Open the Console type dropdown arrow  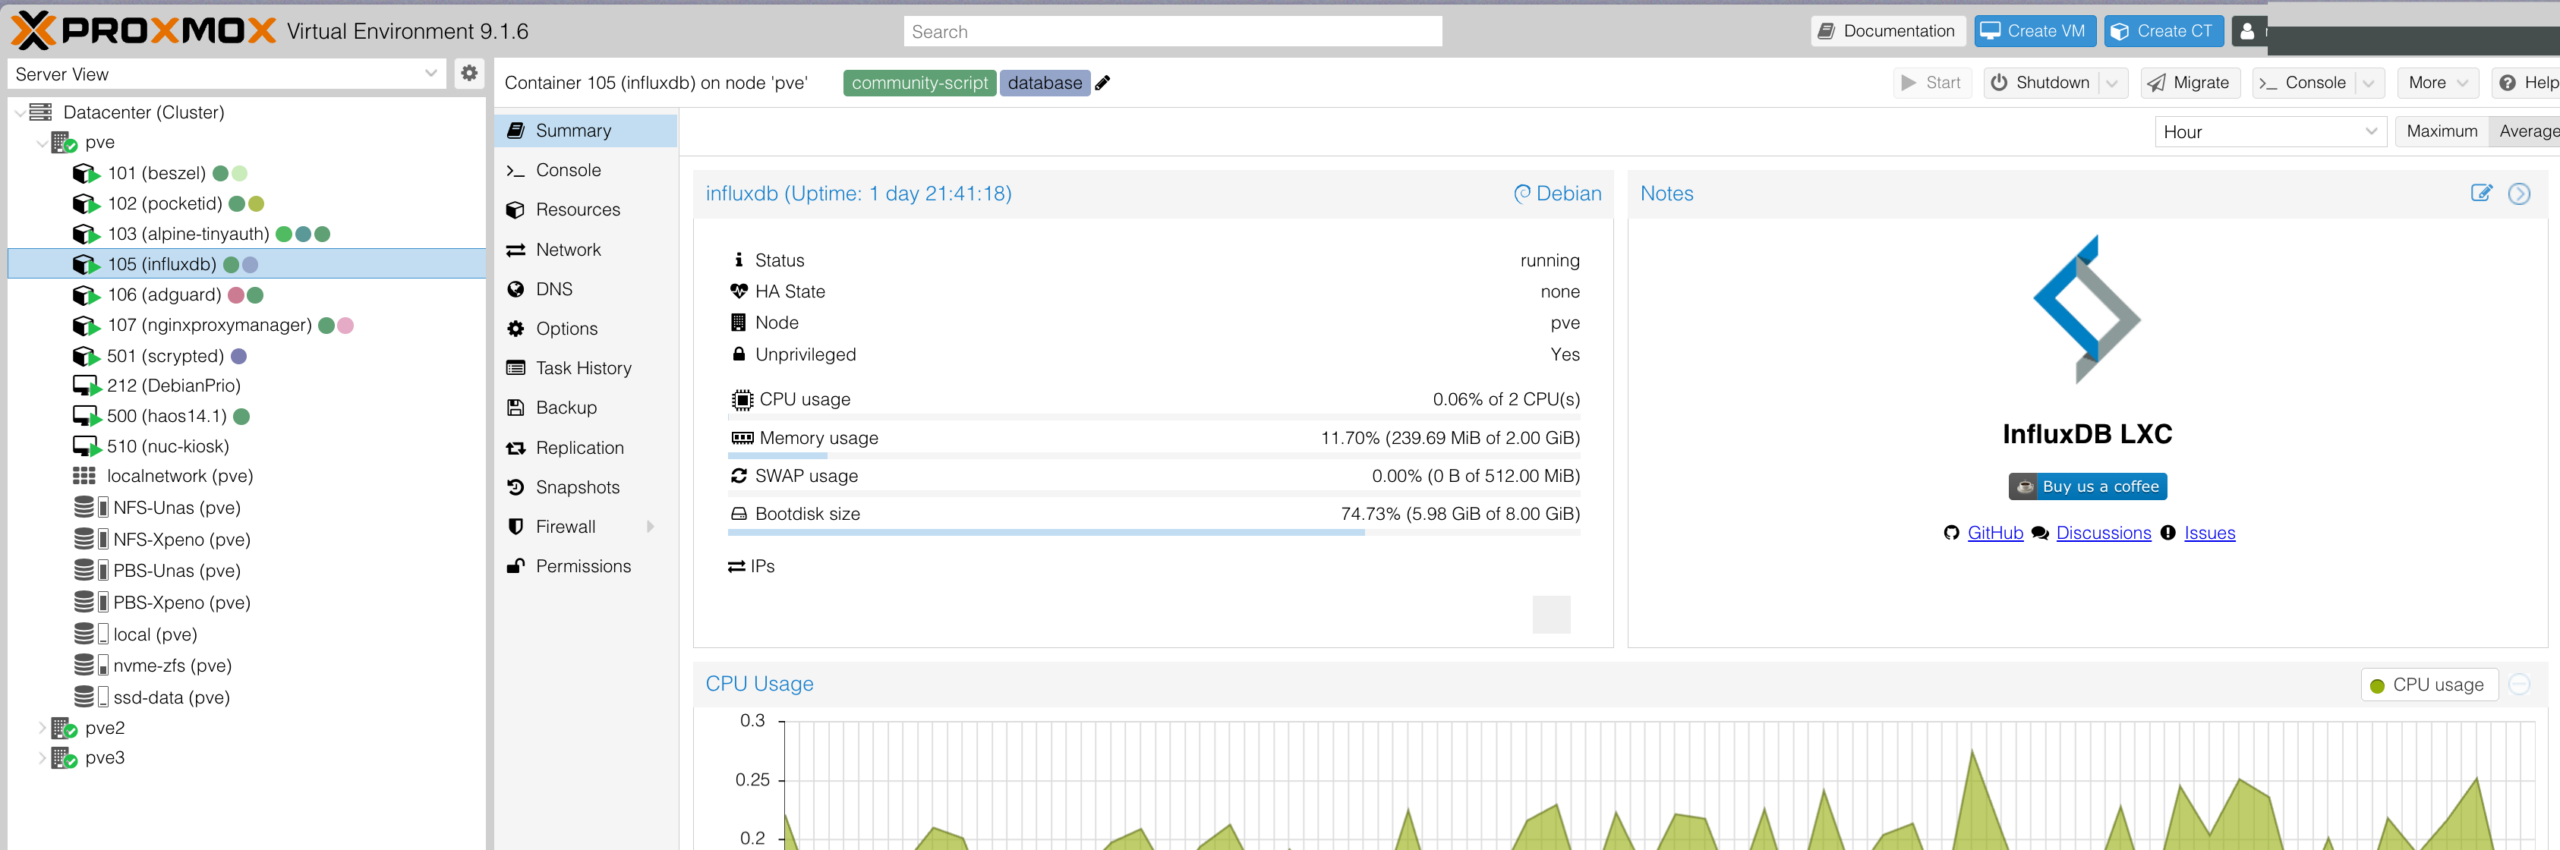click(x=2369, y=83)
